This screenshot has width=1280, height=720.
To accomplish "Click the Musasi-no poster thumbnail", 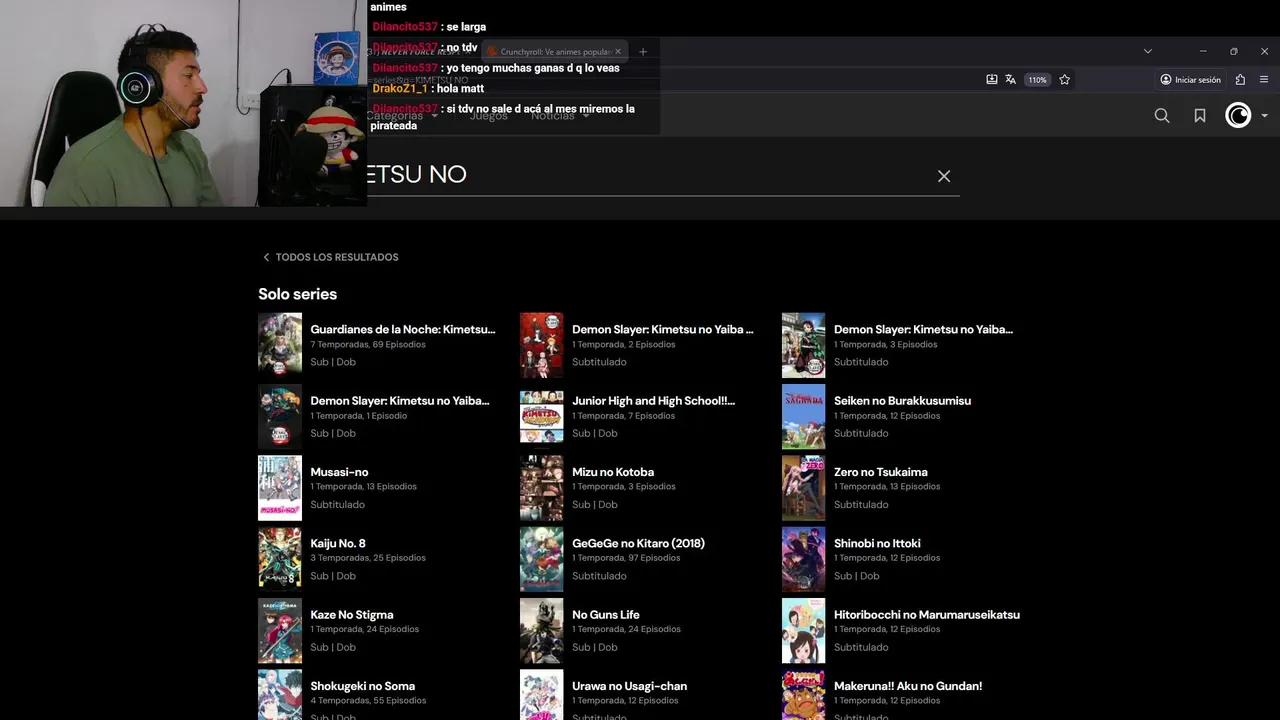I will (x=280, y=488).
